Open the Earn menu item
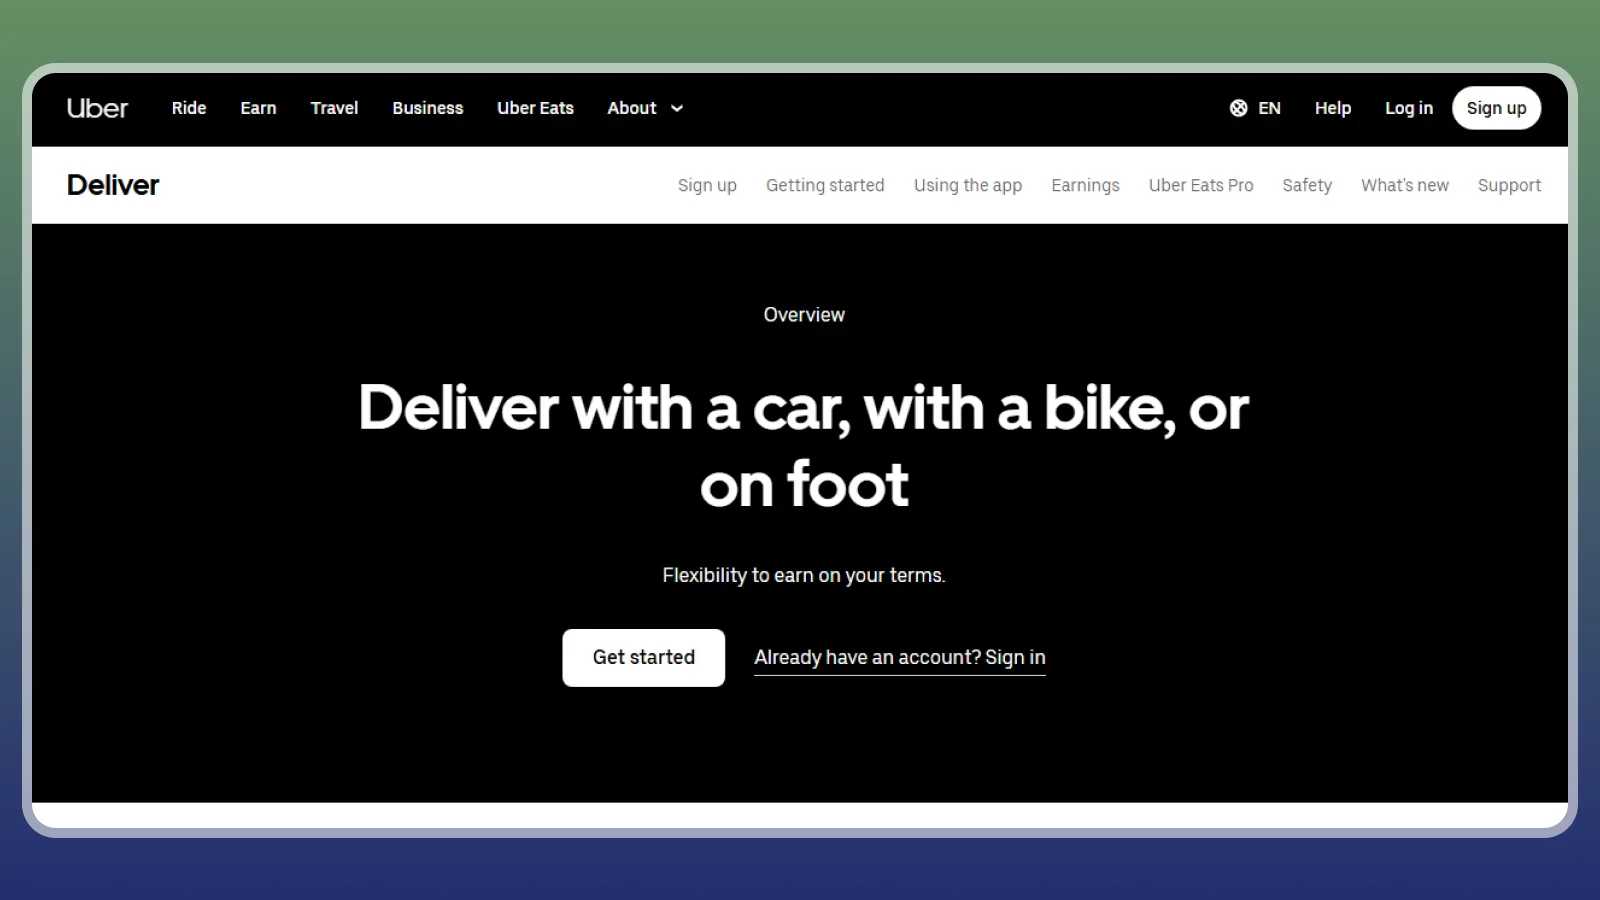The width and height of the screenshot is (1600, 900). pos(258,108)
